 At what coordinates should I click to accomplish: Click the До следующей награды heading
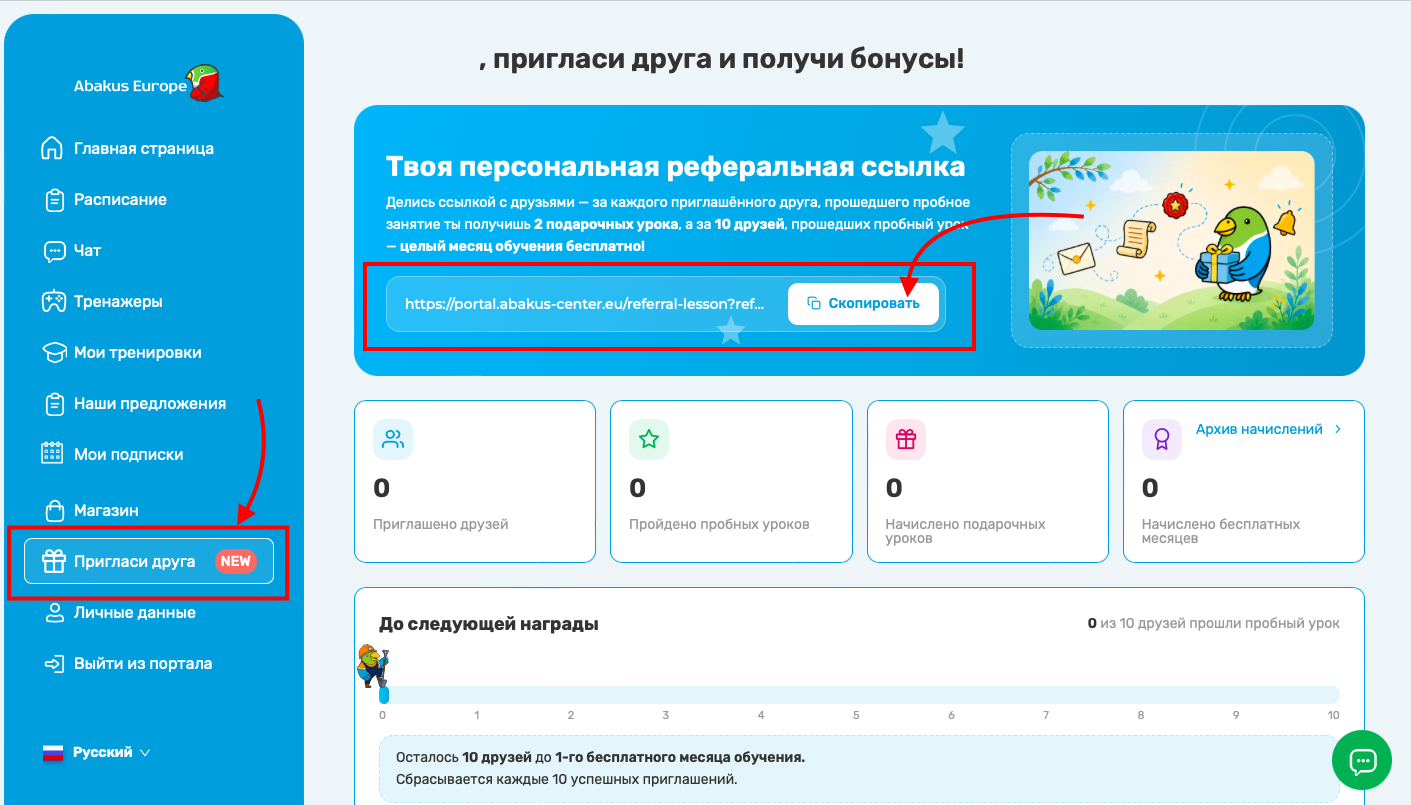coord(489,624)
